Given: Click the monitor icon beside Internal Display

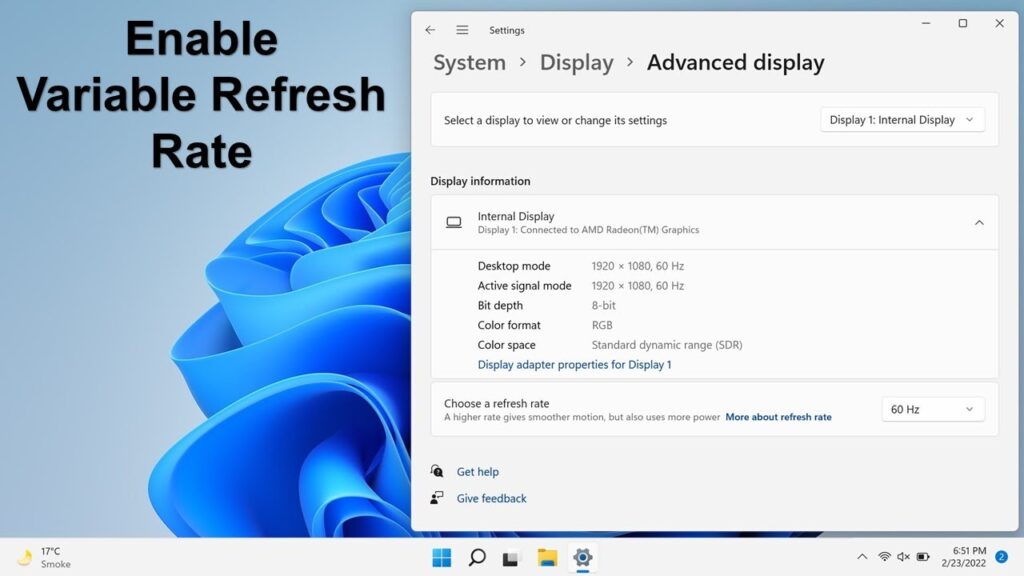Looking at the screenshot, I should [456, 222].
